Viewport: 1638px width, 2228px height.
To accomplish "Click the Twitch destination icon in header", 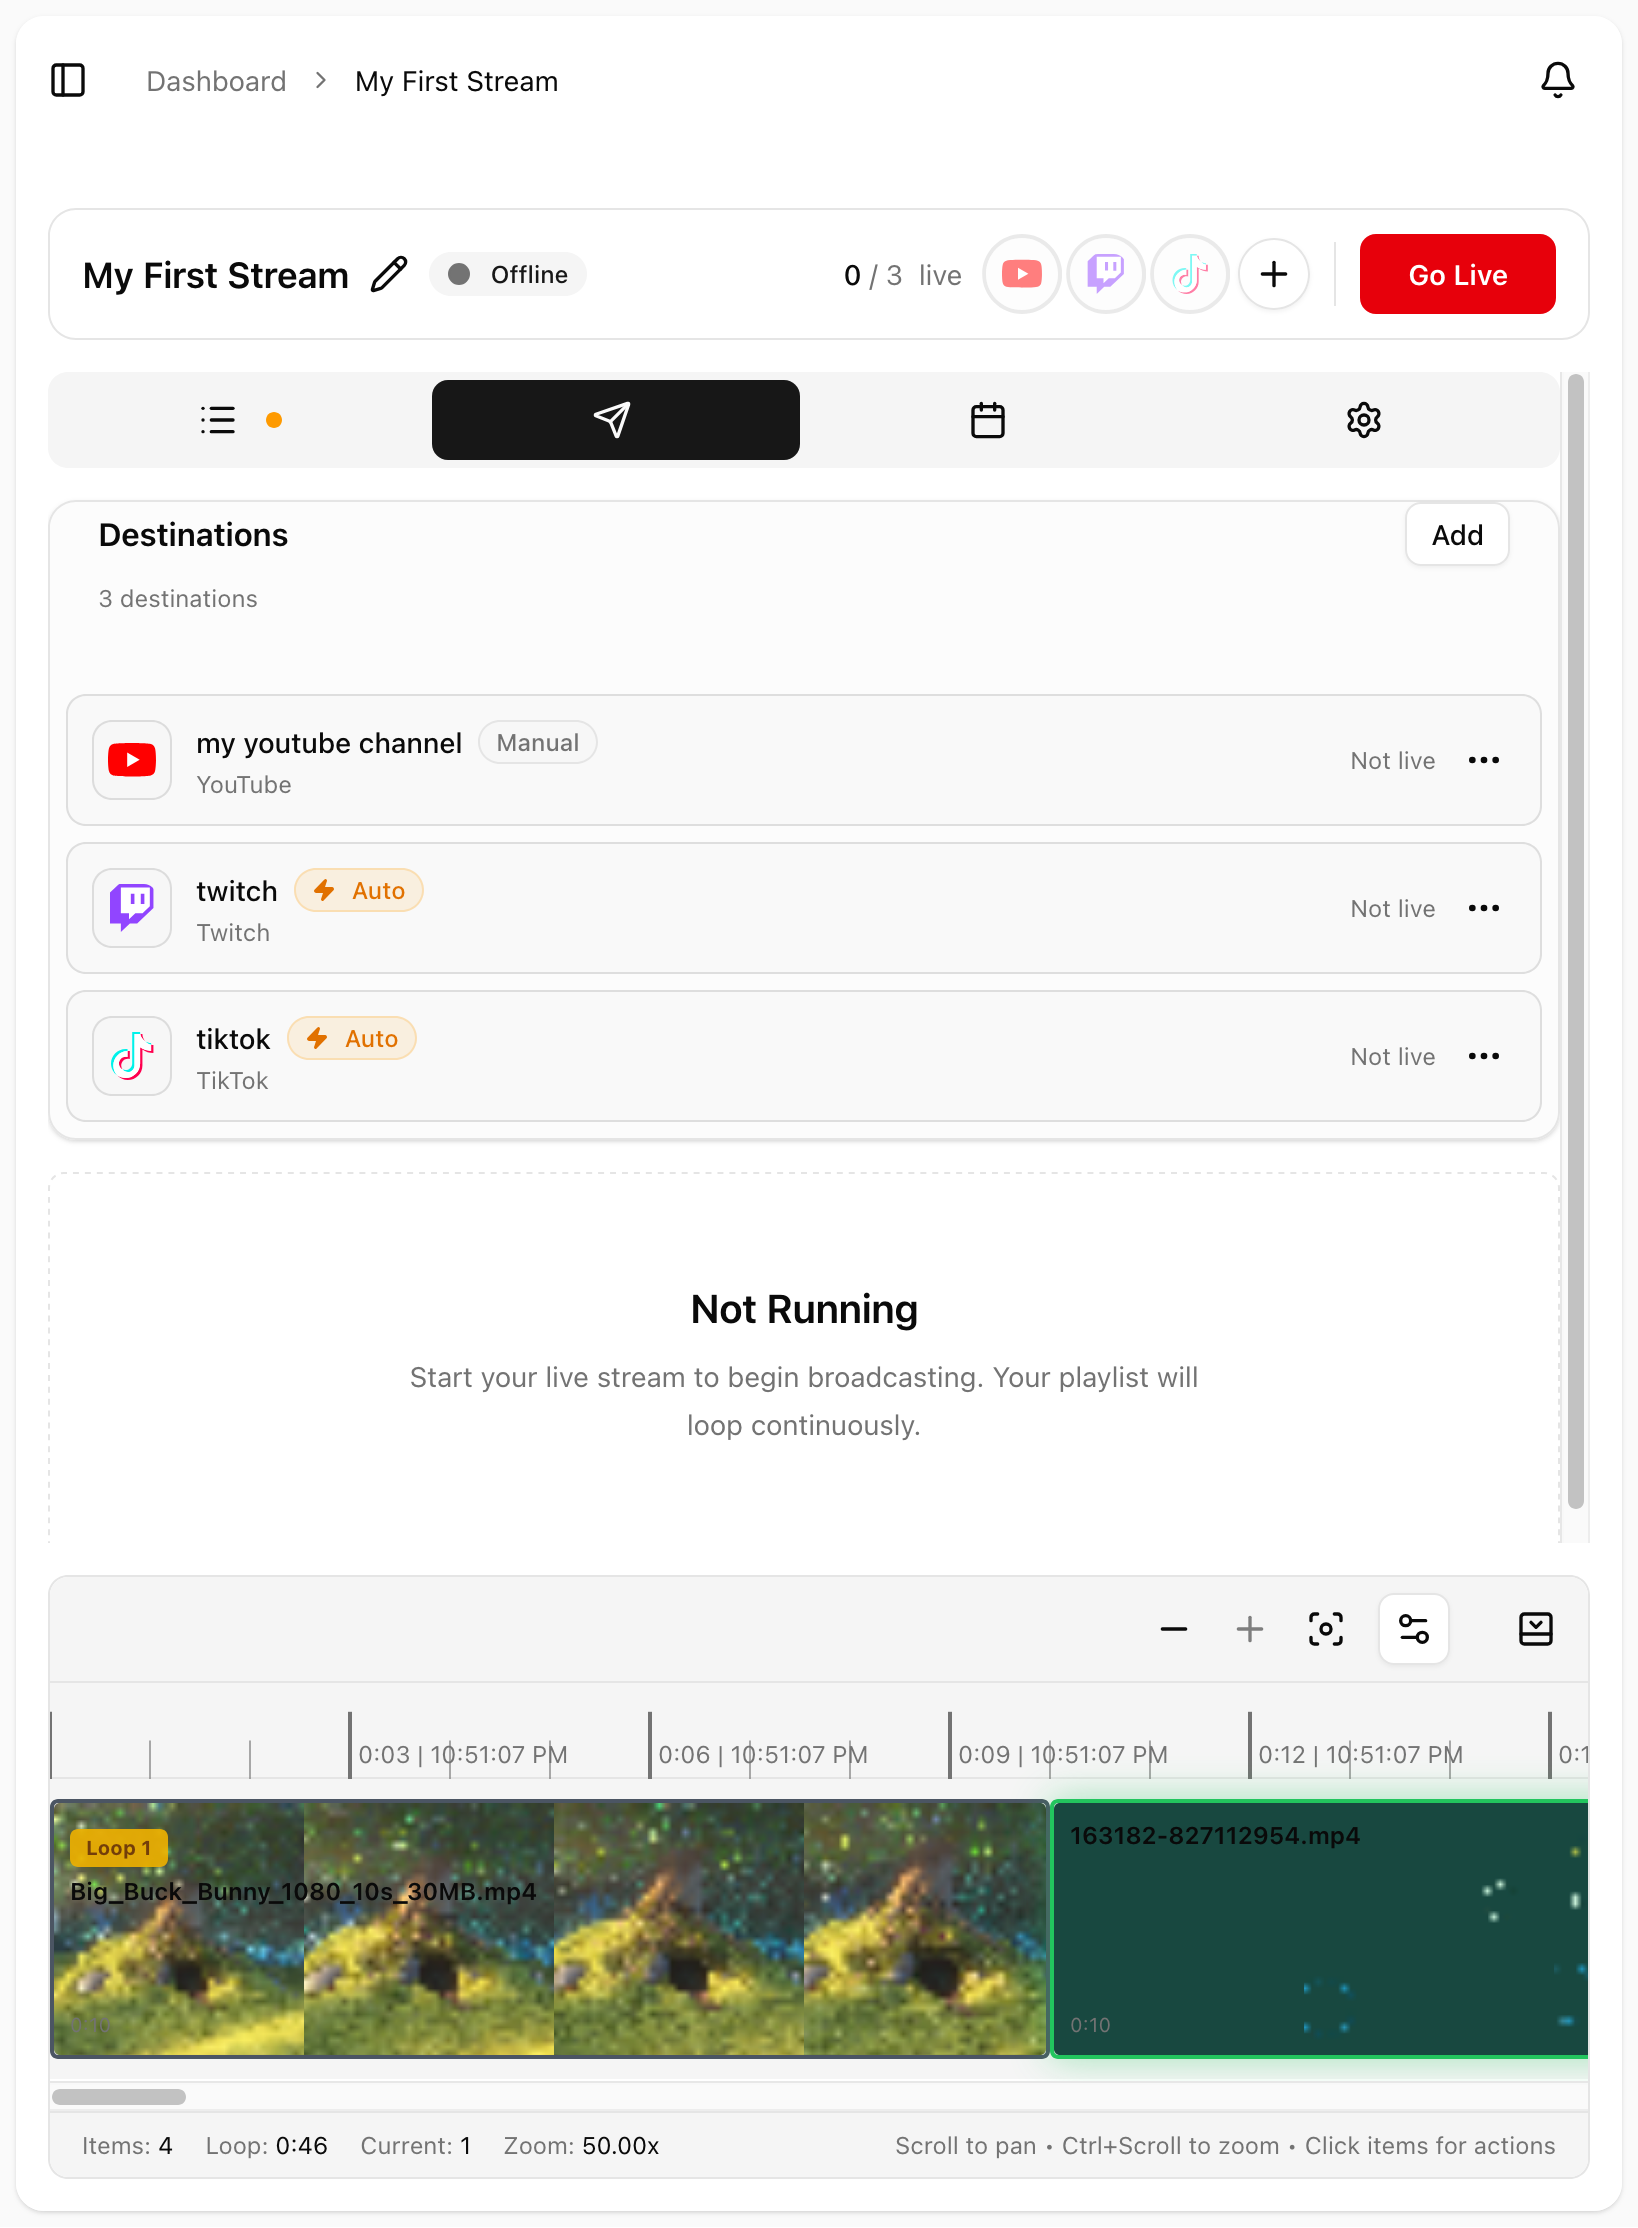I will 1105,274.
